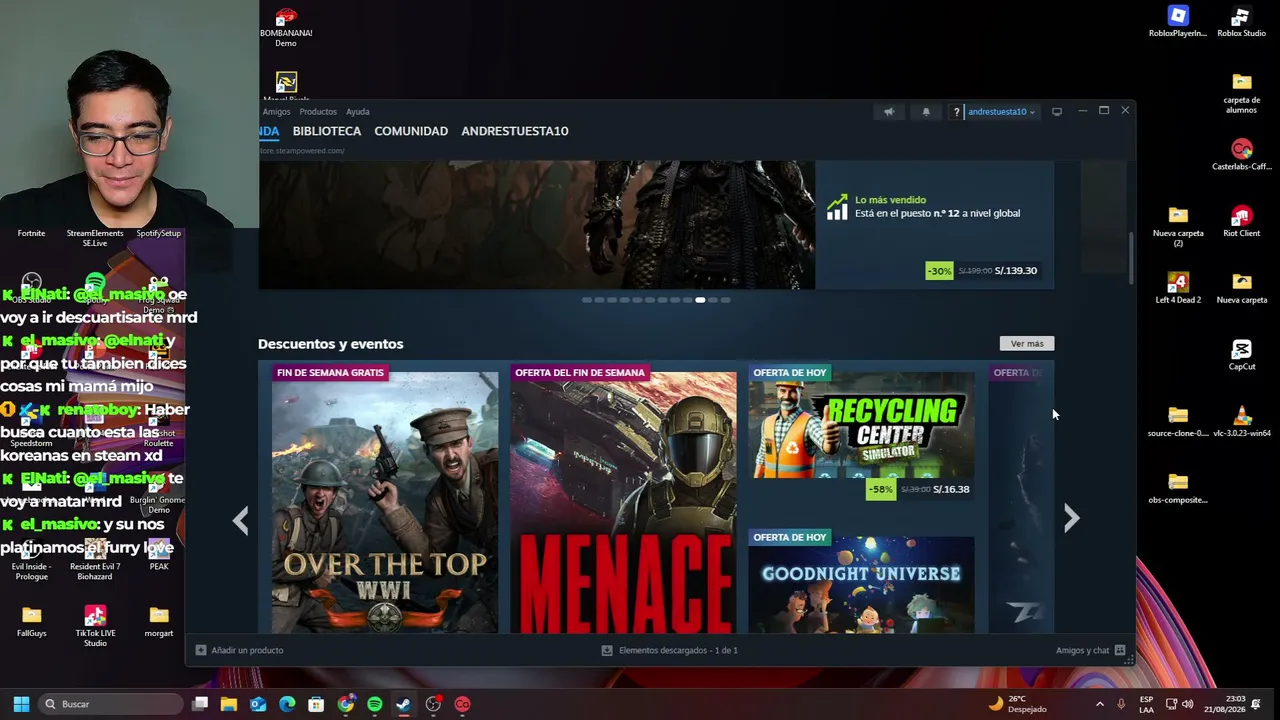The height and width of the screenshot is (720, 1280).
Task: Click the top-seller green chart icon
Action: pos(837,207)
